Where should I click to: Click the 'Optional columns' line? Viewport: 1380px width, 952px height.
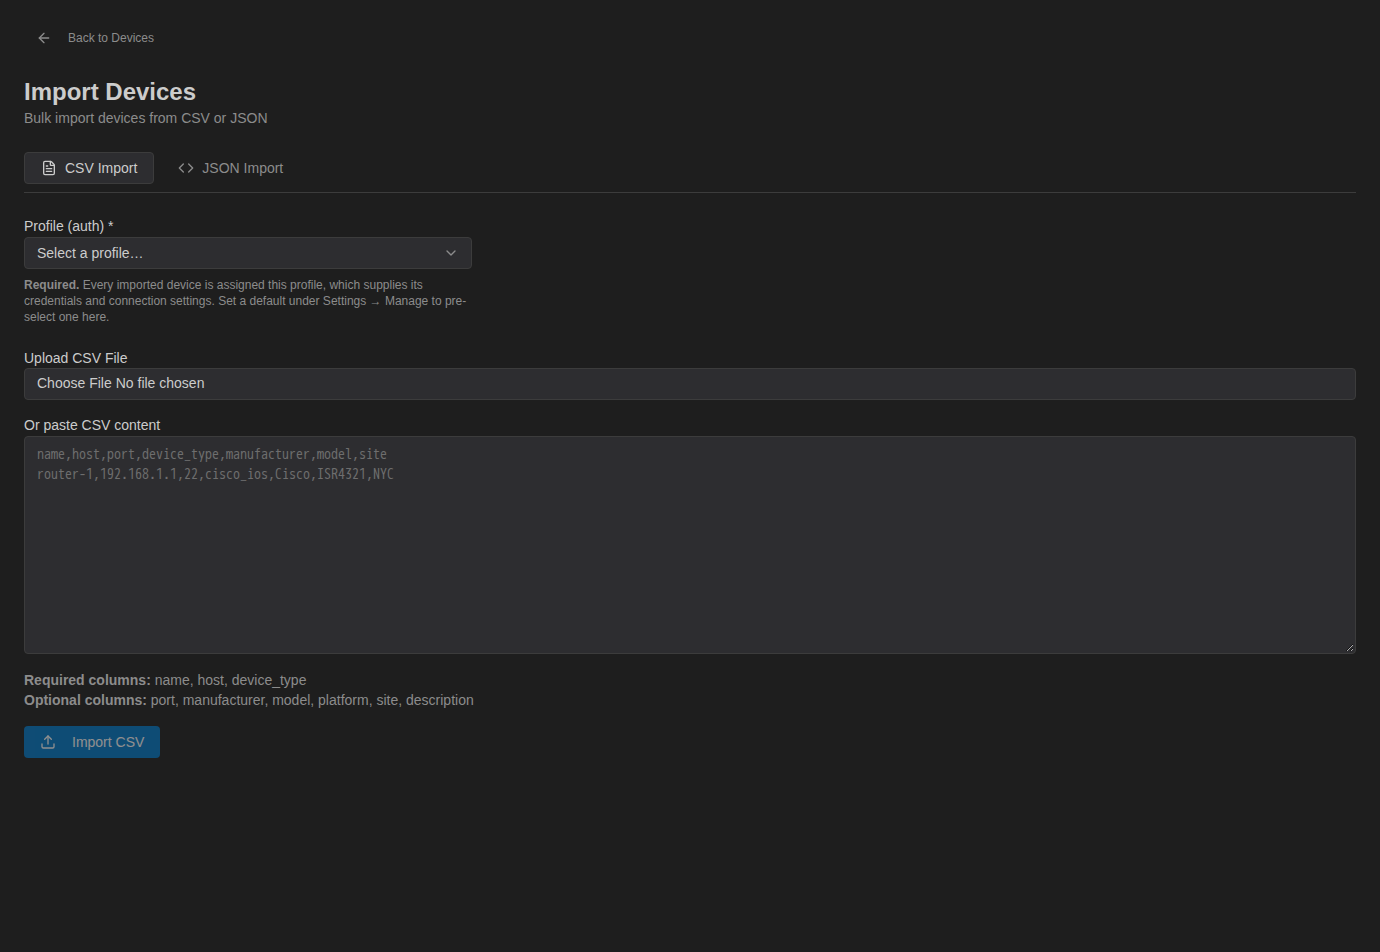tap(249, 700)
